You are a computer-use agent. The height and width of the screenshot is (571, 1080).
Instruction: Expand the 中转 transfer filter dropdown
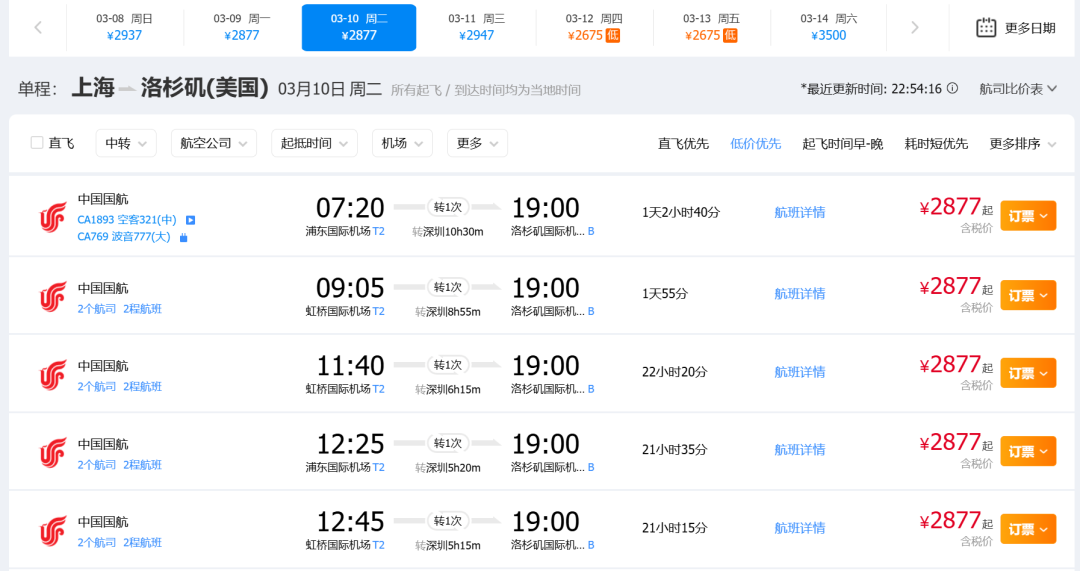click(x=126, y=143)
